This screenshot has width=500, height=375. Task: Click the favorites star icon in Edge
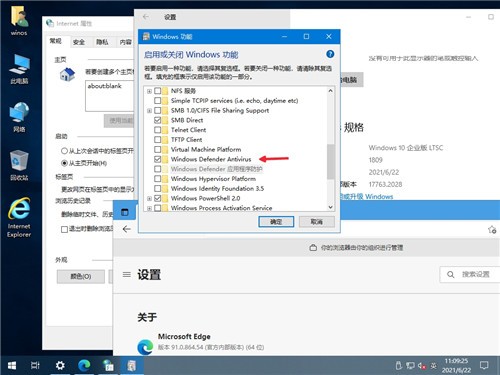(492, 230)
